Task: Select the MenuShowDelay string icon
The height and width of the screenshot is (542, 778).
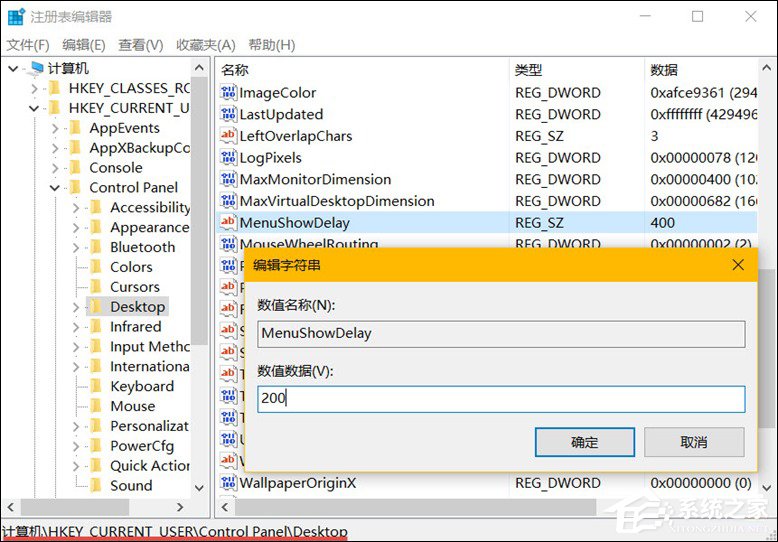Action: (x=228, y=223)
